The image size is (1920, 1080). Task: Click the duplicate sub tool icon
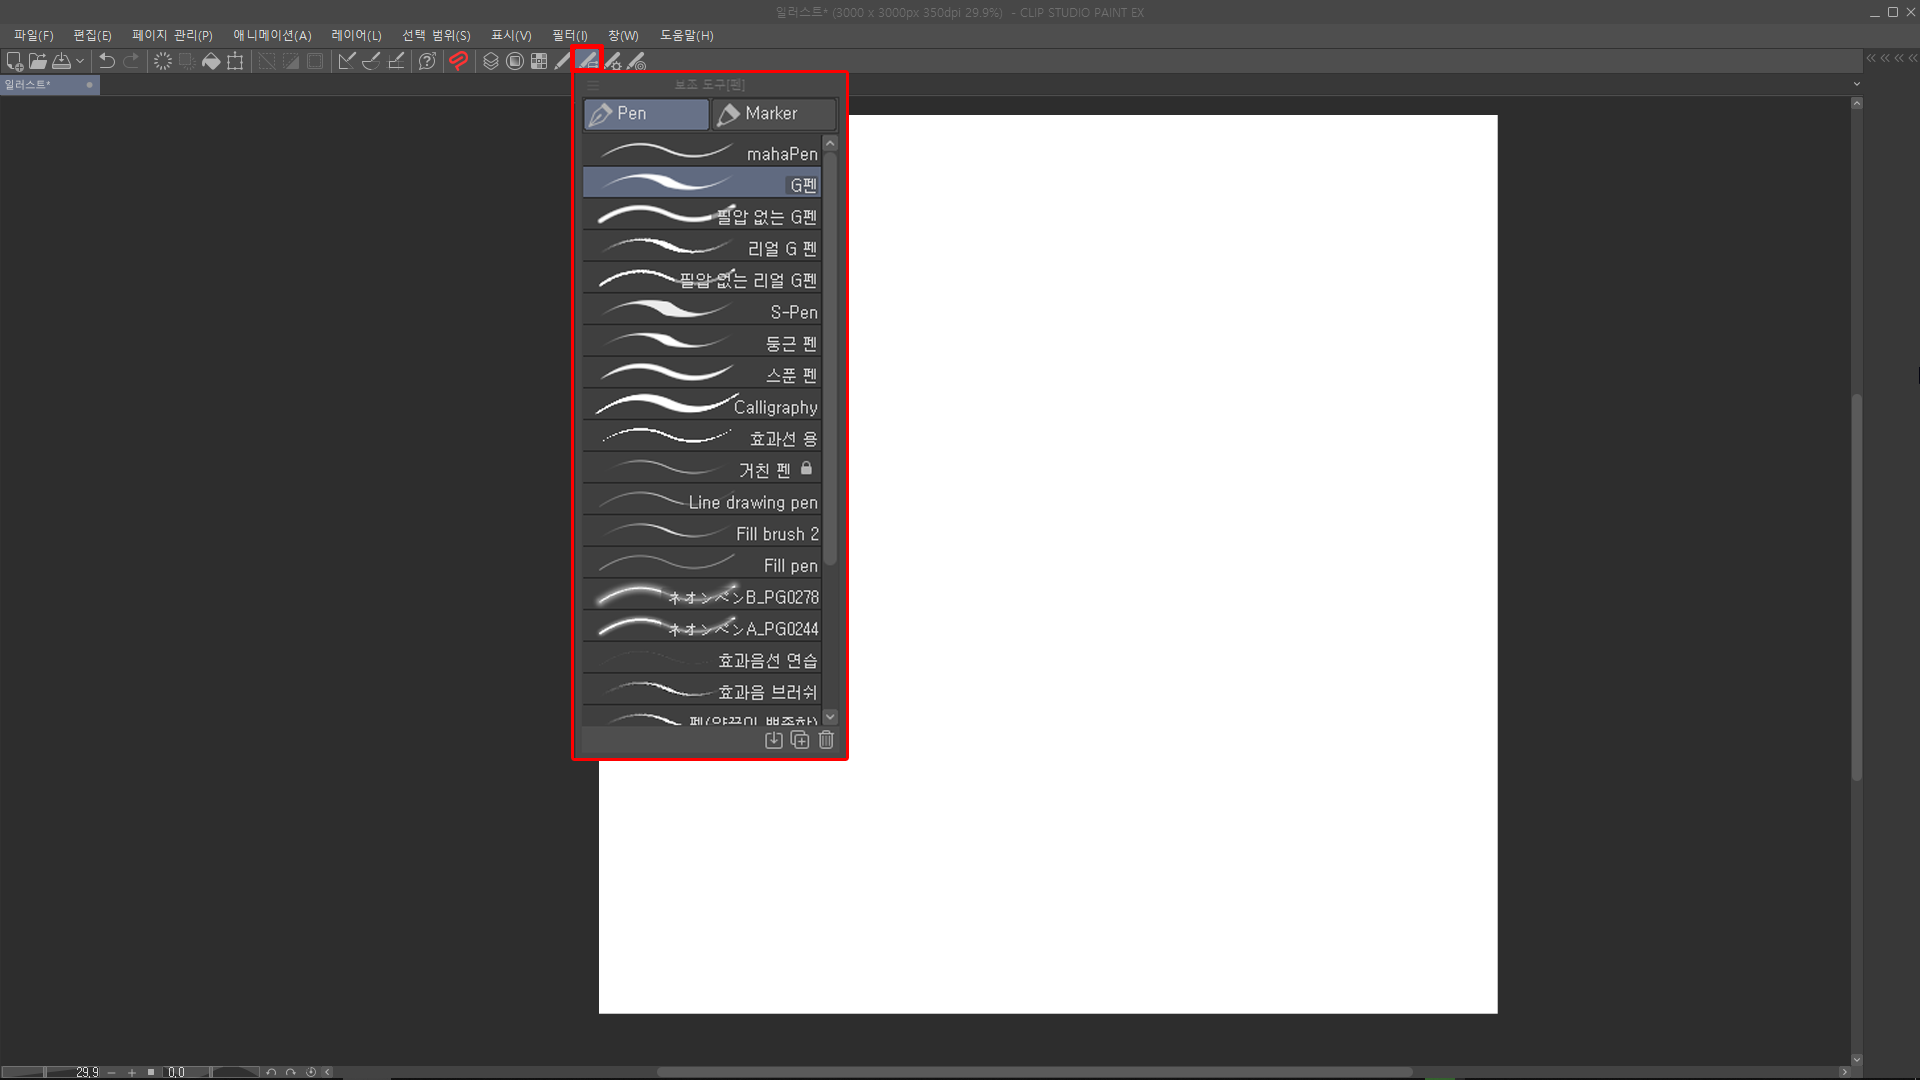point(800,740)
